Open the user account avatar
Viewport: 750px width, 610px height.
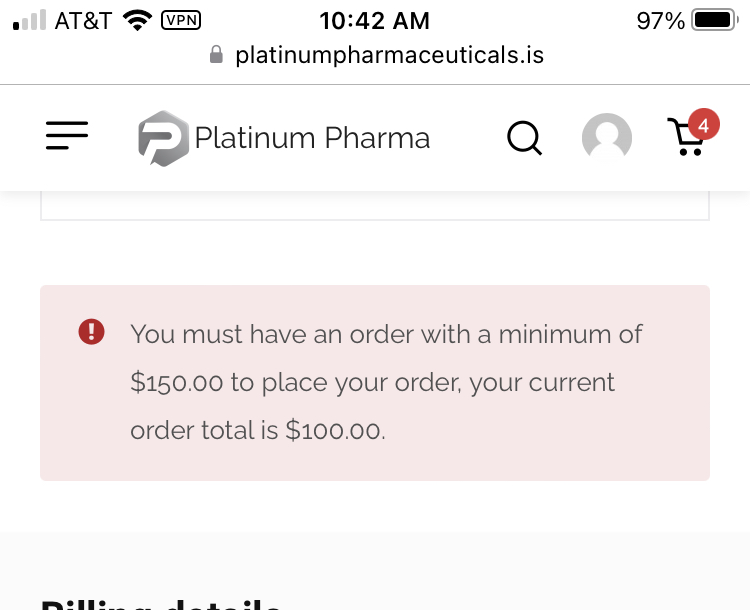point(607,137)
